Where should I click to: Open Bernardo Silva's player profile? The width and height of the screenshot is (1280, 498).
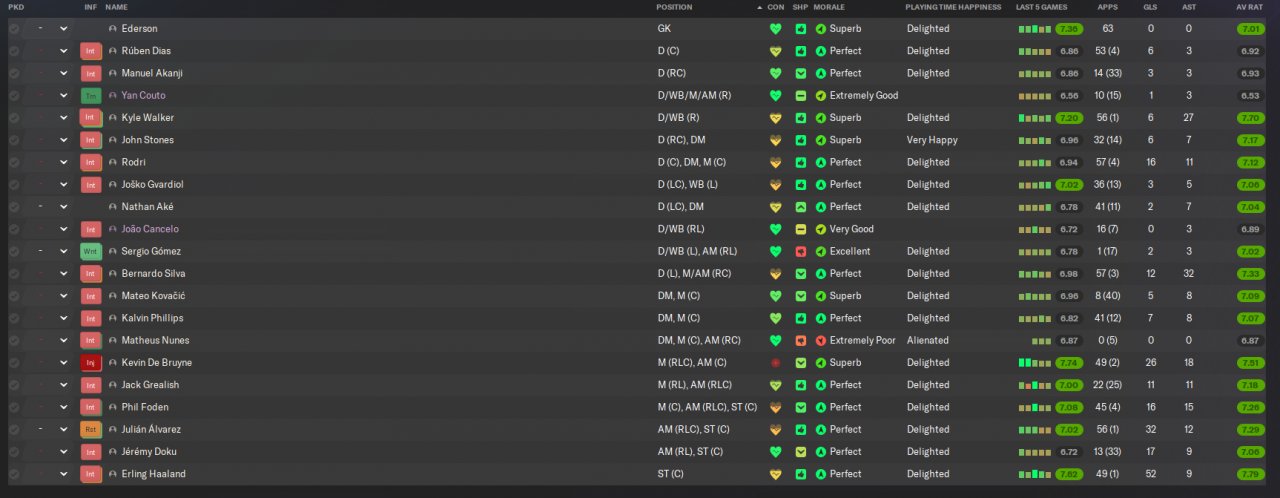point(153,274)
